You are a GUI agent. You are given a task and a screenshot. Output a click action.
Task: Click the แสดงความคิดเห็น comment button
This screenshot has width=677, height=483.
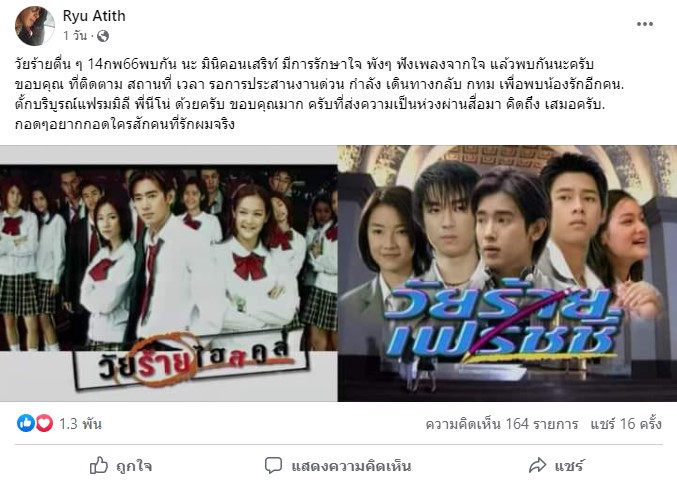pyautogui.click(x=338, y=466)
